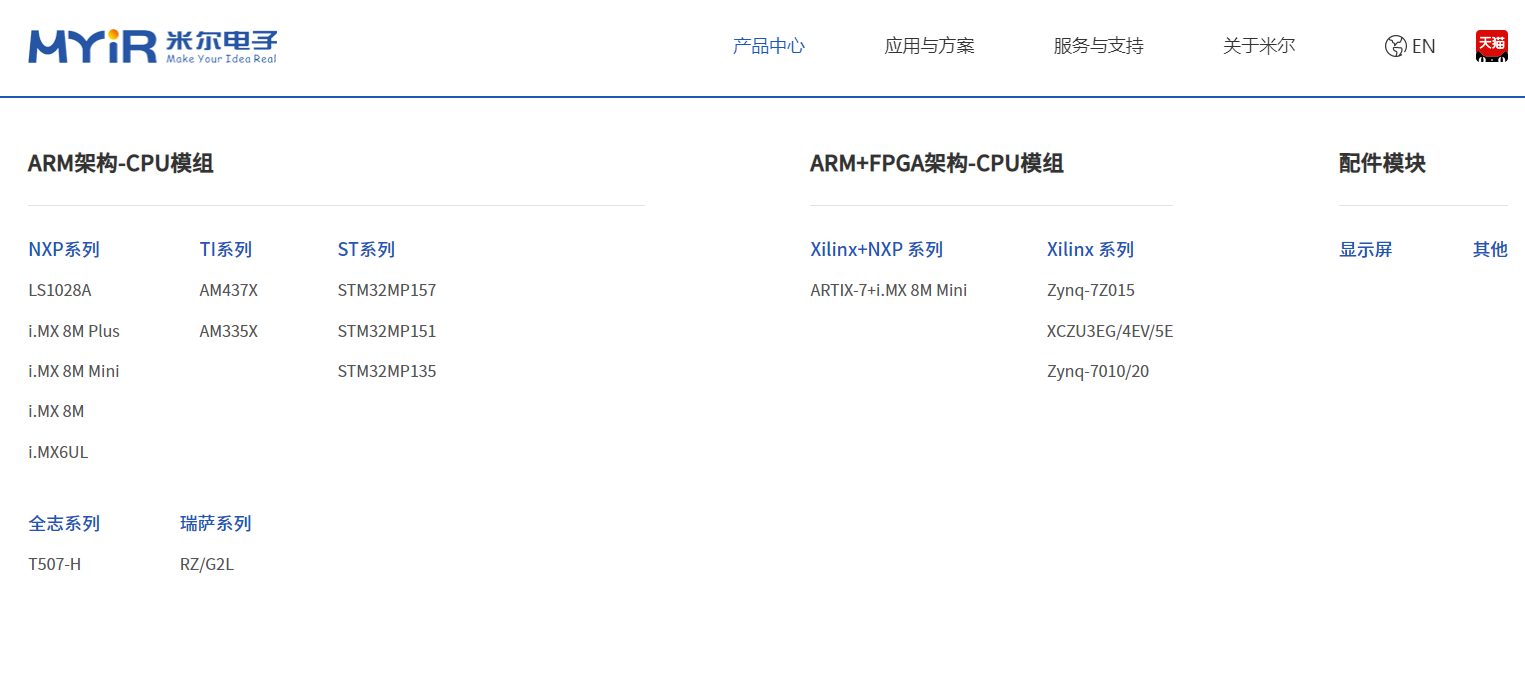Click the MYiR company logo
This screenshot has width=1525, height=687.
(152, 46)
